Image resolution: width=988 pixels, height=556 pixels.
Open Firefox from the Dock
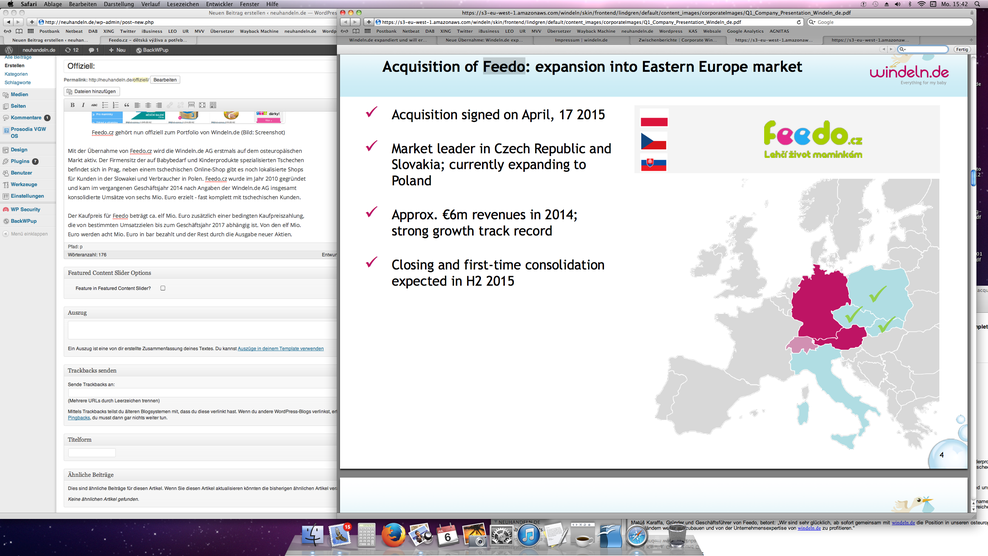[x=394, y=535]
